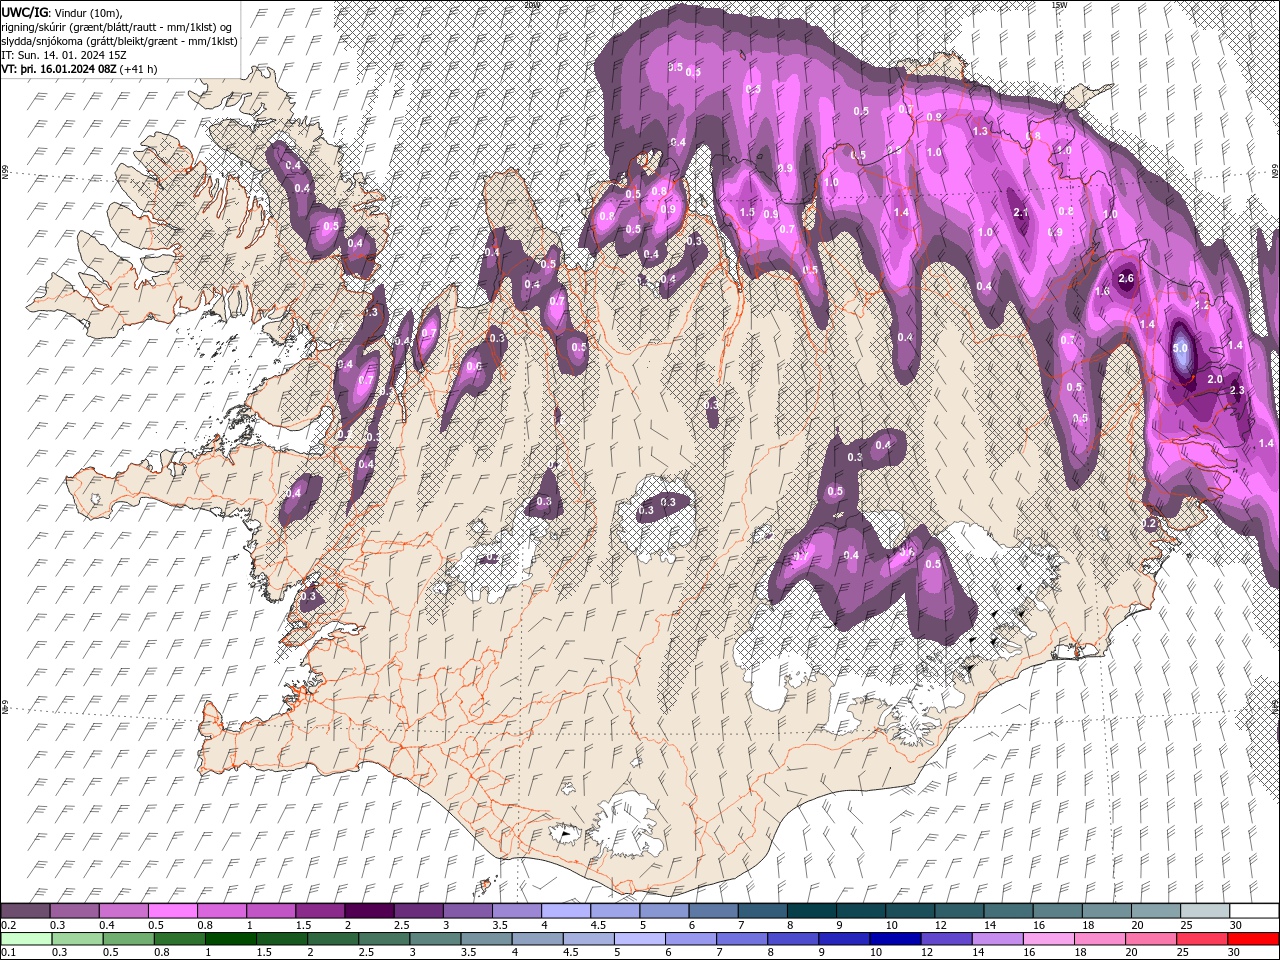Image resolution: width=1280 pixels, height=960 pixels.
Task: Select the white 30 swatch in upper legend
Action: tap(1255, 911)
